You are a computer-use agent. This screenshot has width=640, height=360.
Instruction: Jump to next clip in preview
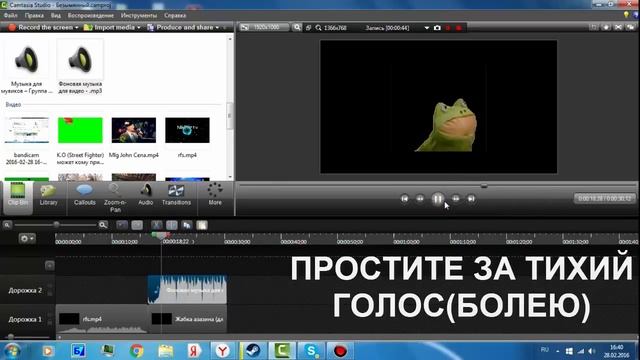(x=471, y=199)
